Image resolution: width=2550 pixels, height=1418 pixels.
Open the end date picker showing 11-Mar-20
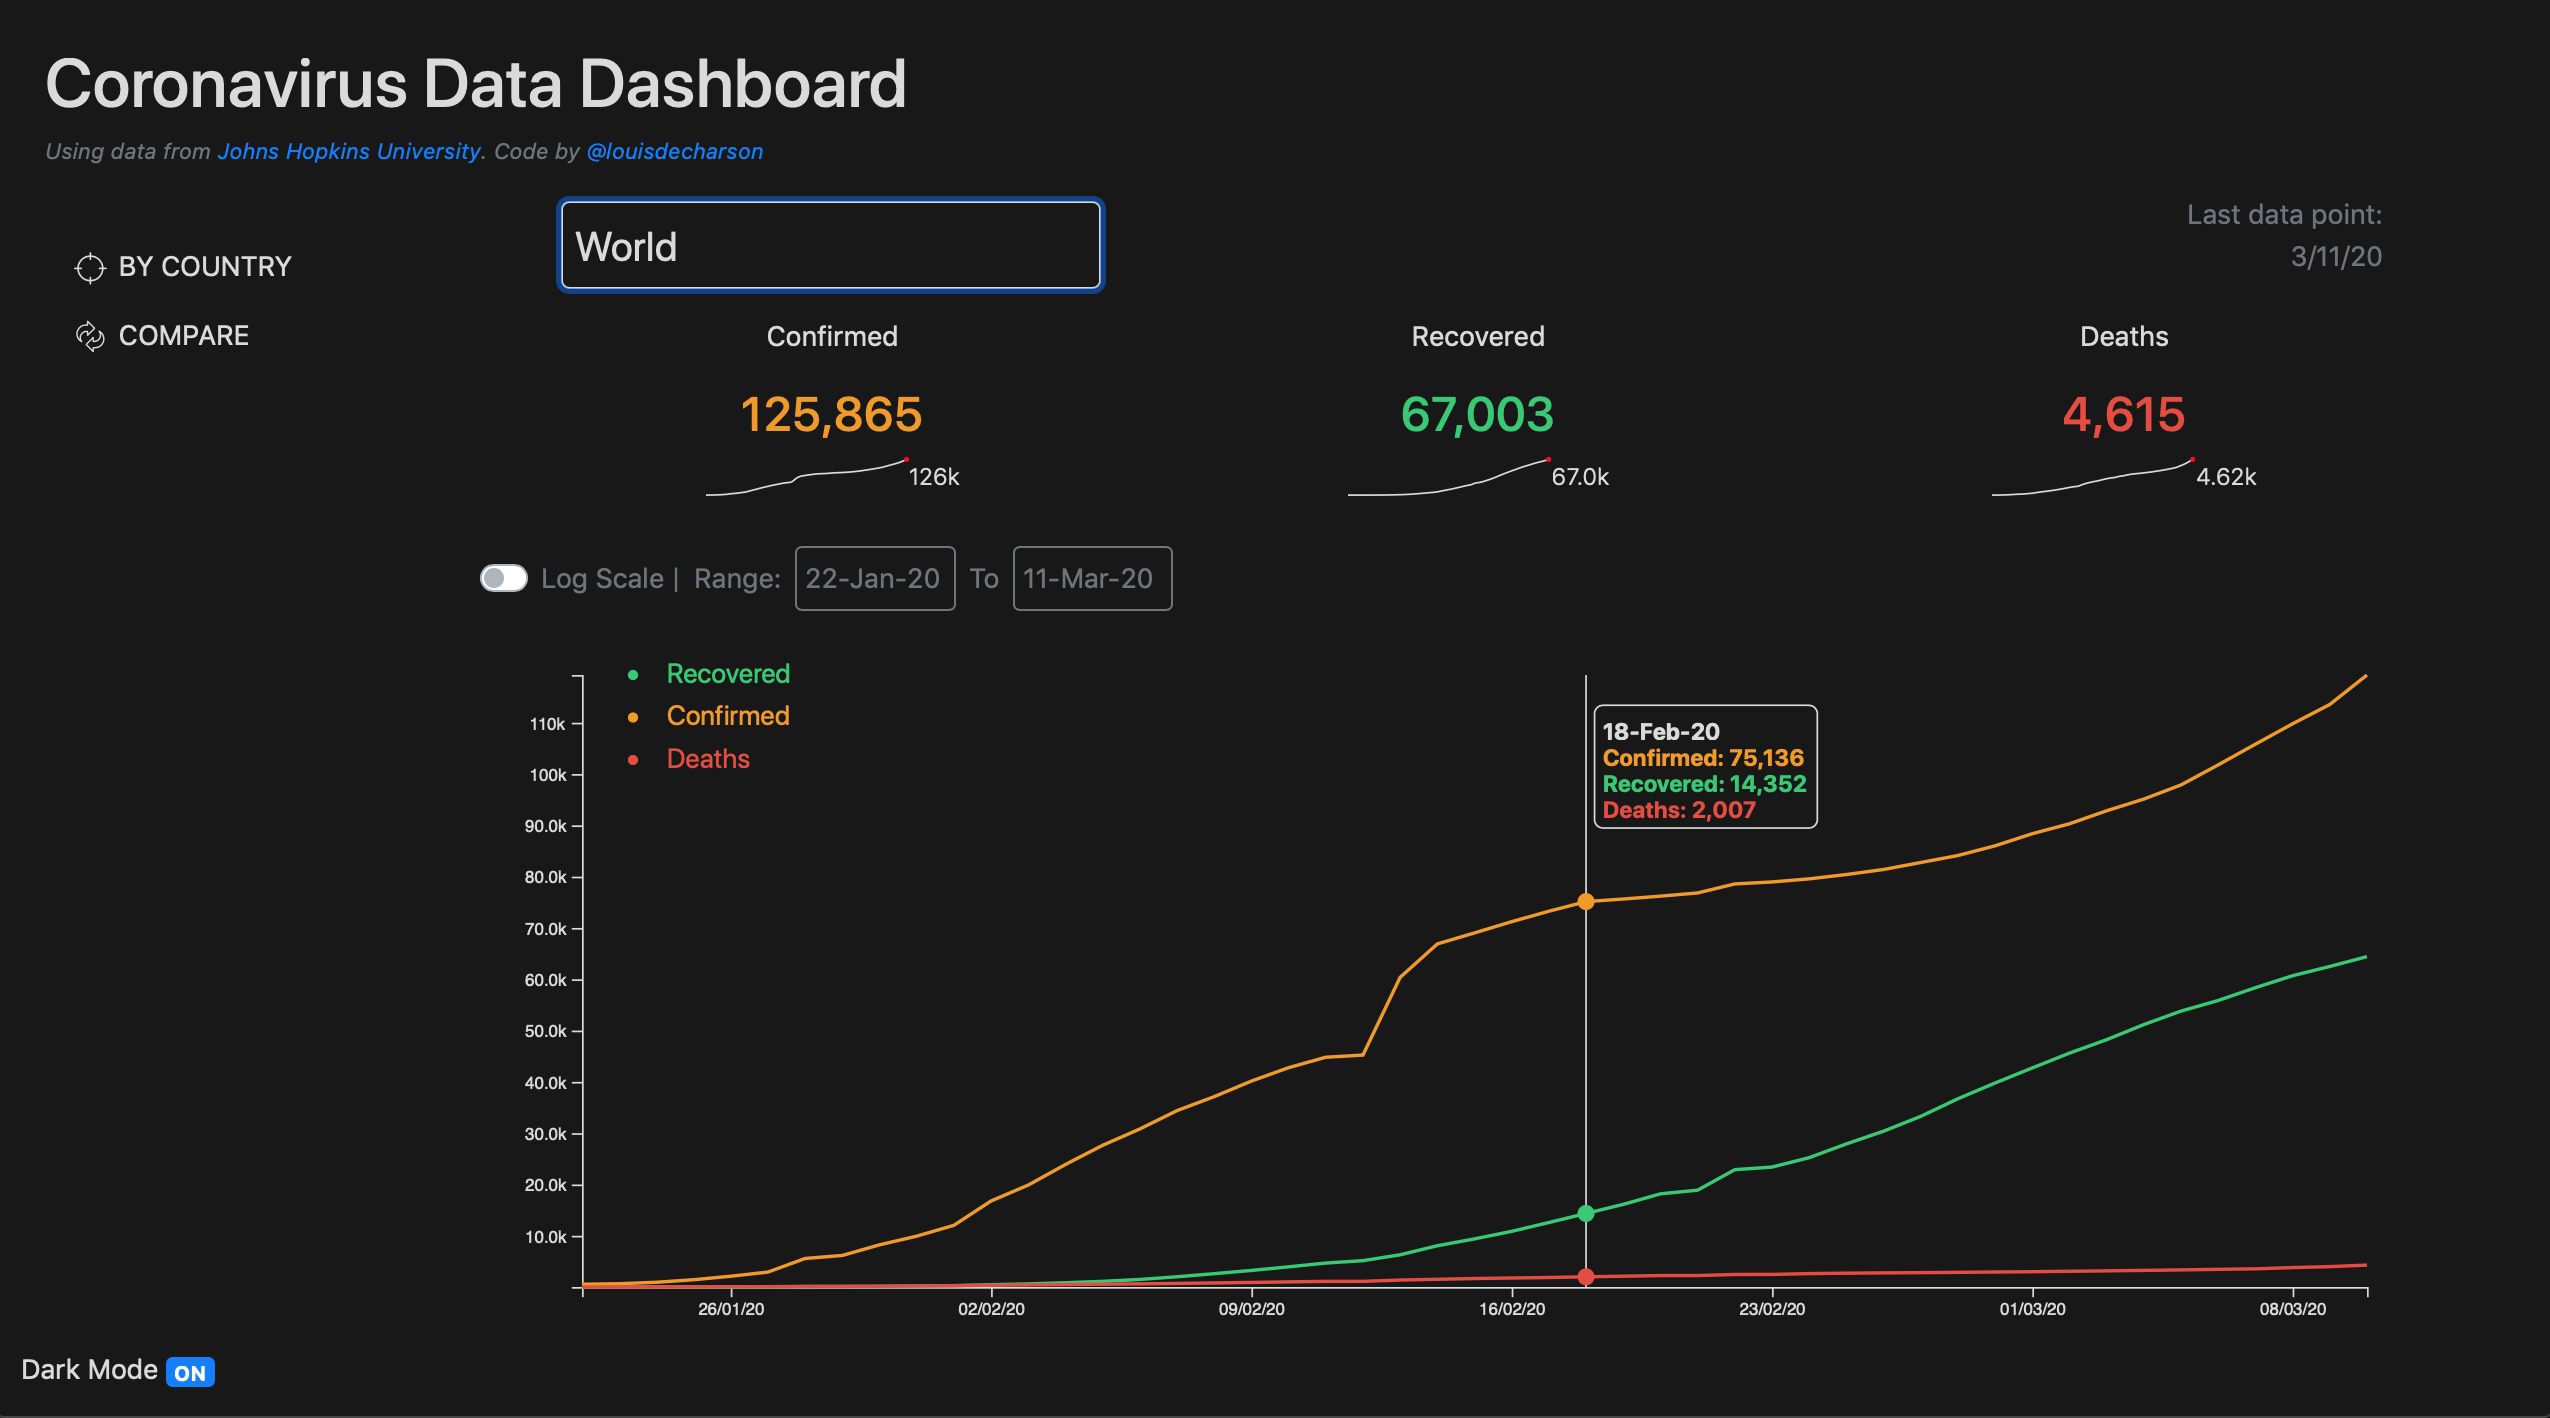click(x=1091, y=578)
